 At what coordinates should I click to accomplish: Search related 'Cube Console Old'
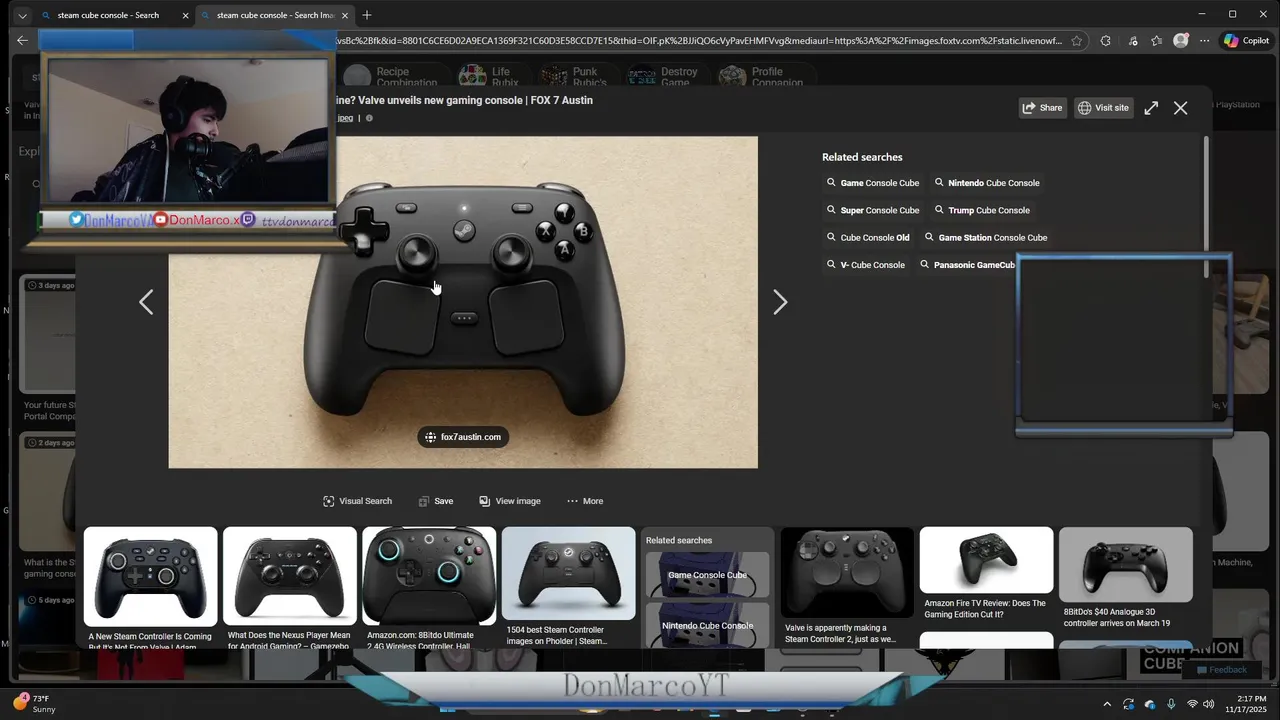click(x=868, y=238)
